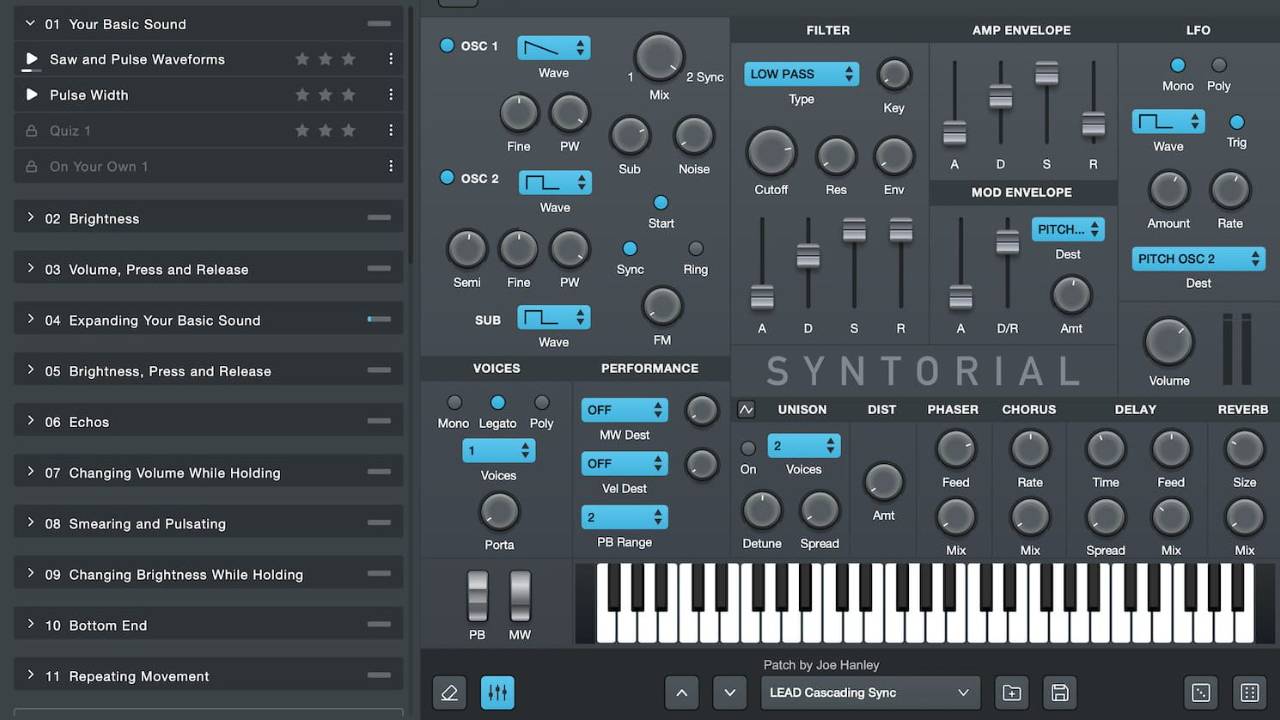
Task: Open the PITCH OSC 2 LFO Dest dropdown
Action: coord(1199,259)
